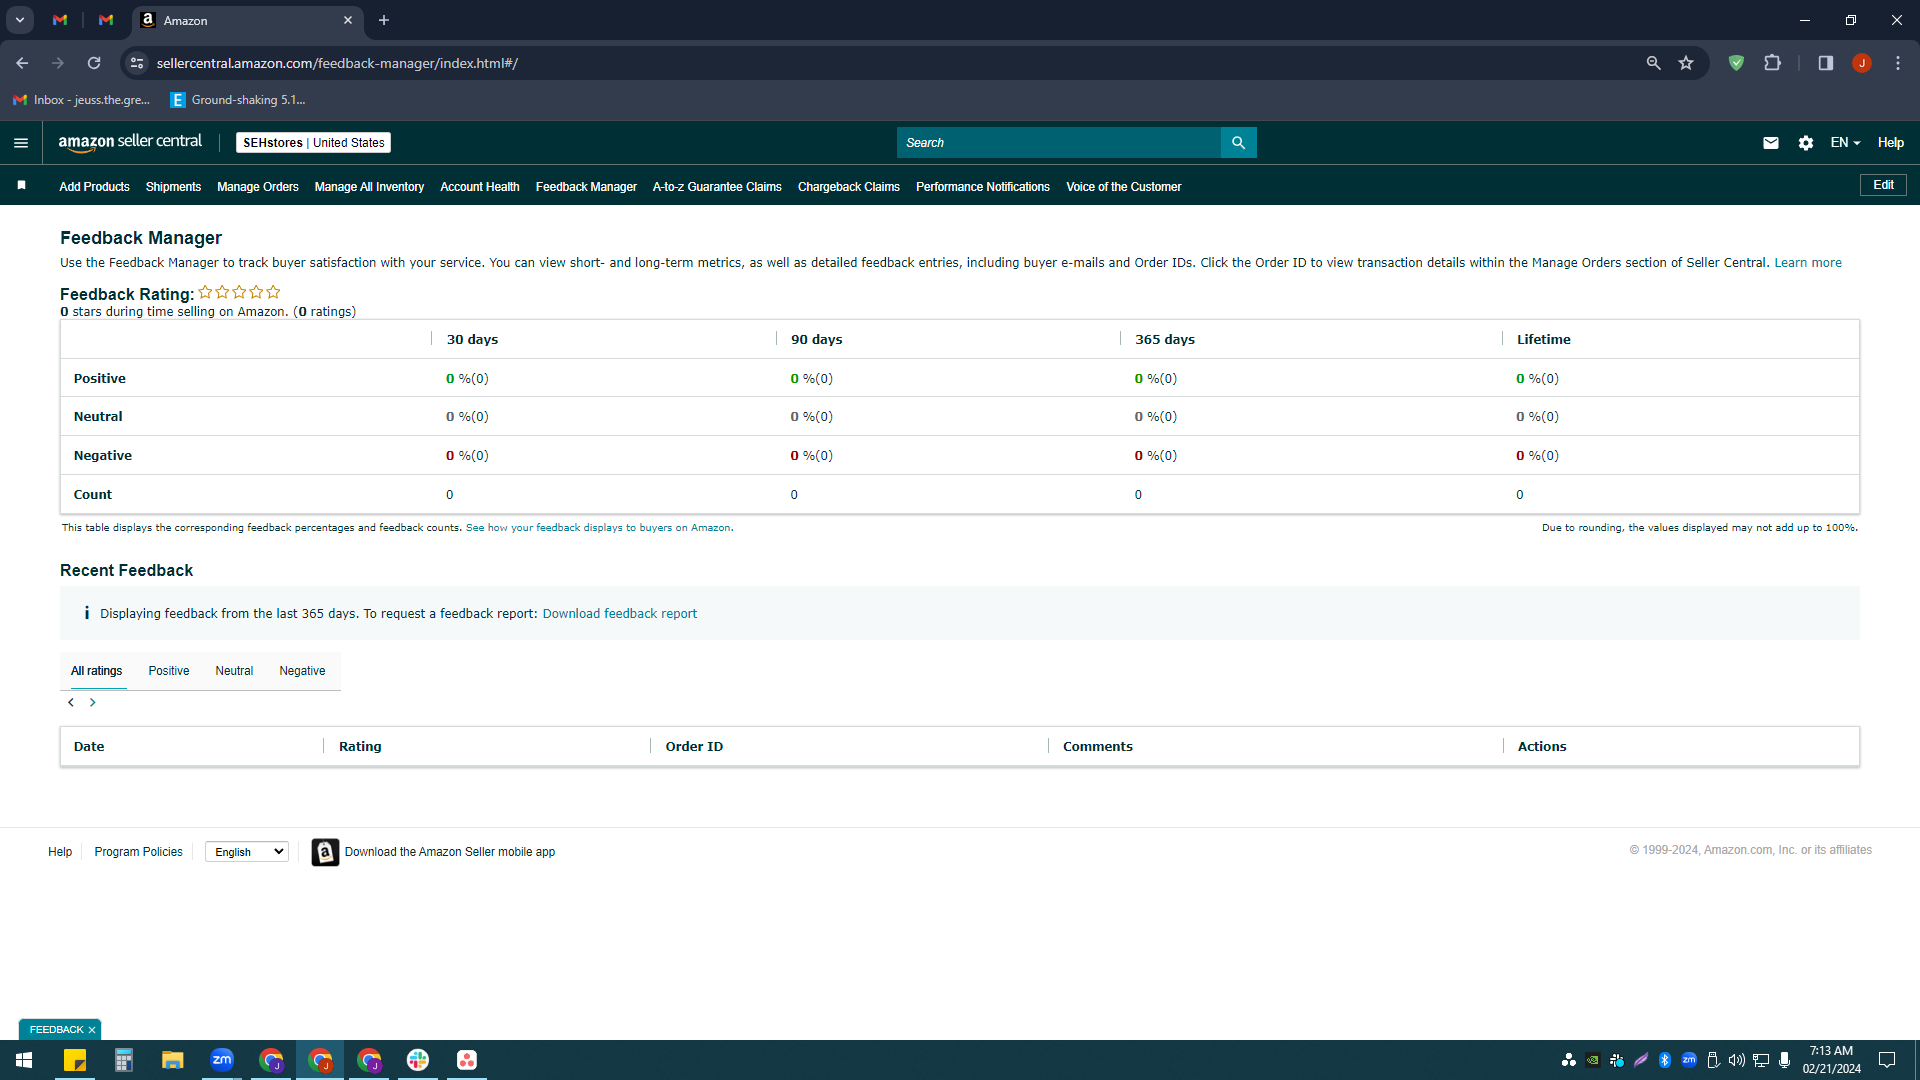This screenshot has height=1080, width=1920.
Task: Open Shipments menu item
Action: click(x=173, y=187)
